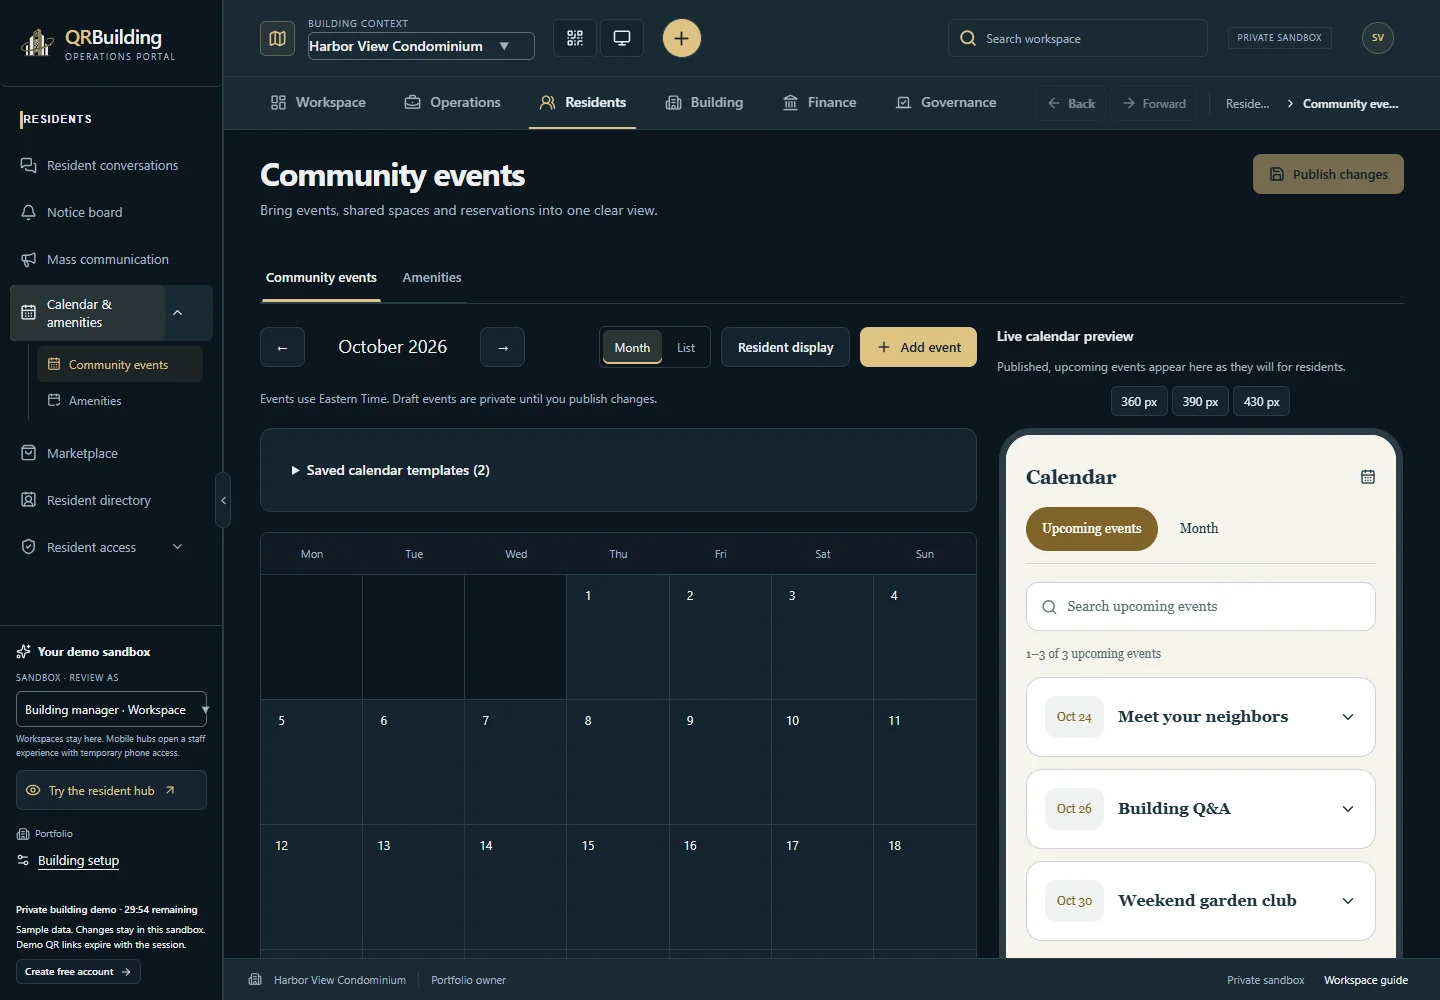The image size is (1440, 1000).
Task: Open the Workspace top nav tab
Action: coord(318,102)
